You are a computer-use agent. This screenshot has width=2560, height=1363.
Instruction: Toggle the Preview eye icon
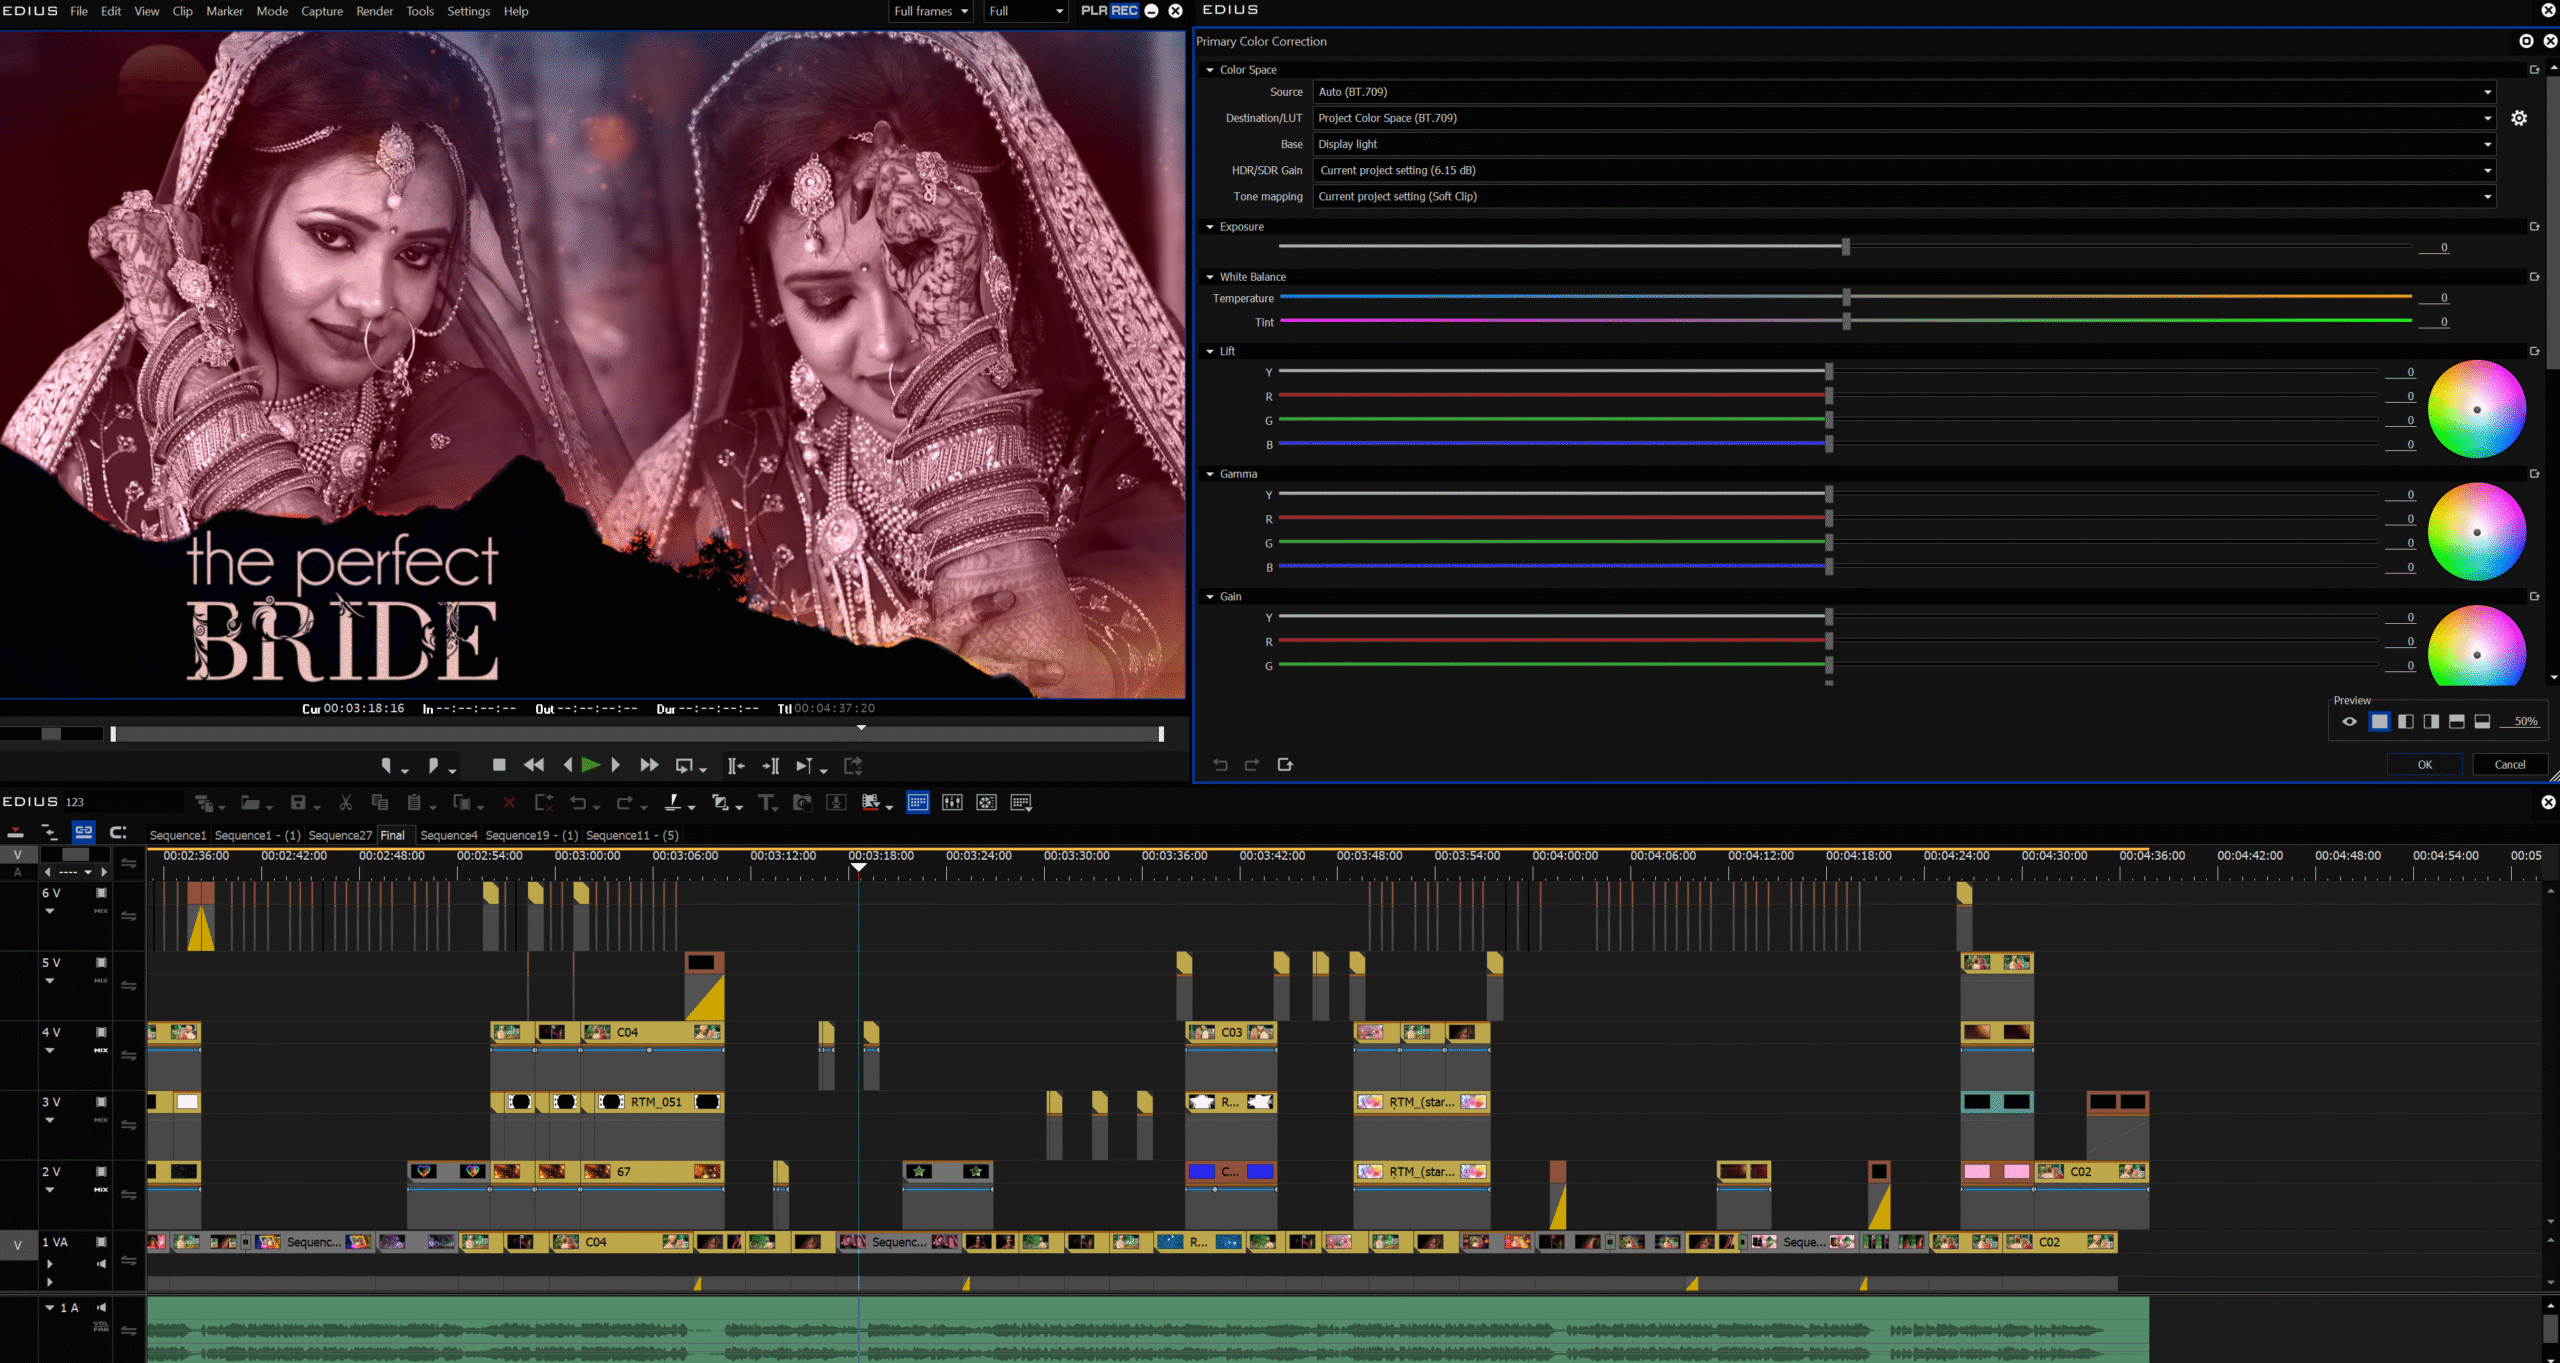[2350, 721]
